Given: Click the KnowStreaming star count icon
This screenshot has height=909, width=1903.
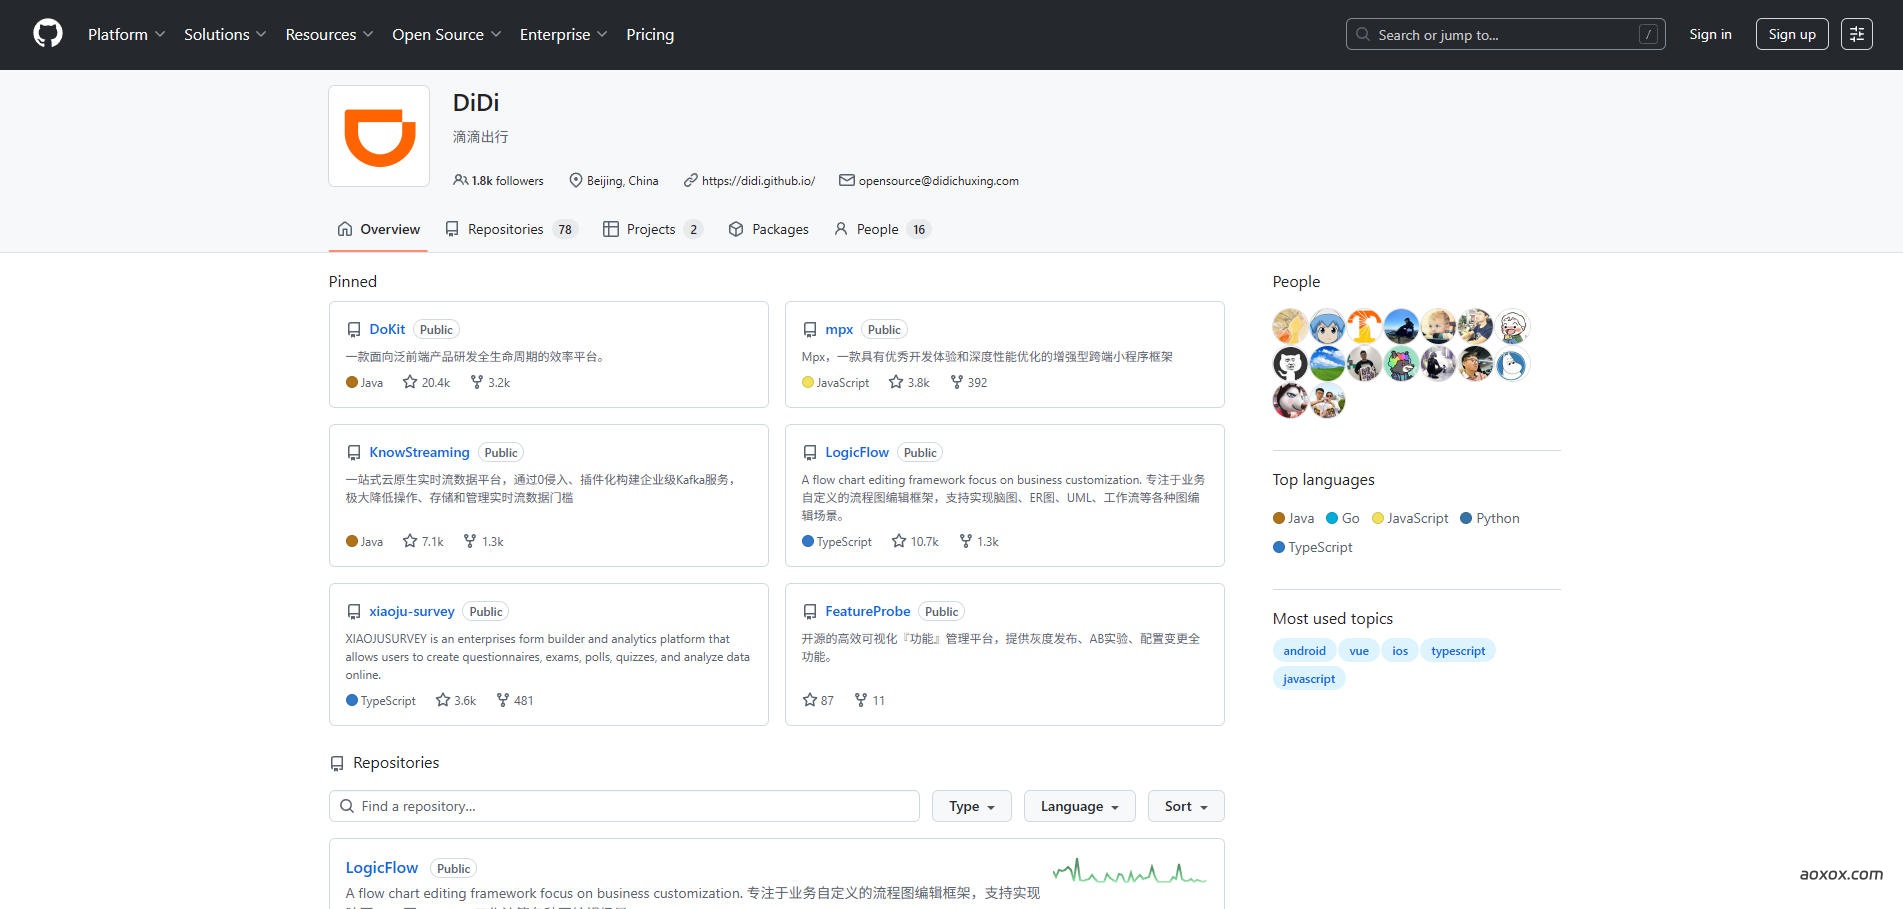Looking at the screenshot, I should [410, 541].
